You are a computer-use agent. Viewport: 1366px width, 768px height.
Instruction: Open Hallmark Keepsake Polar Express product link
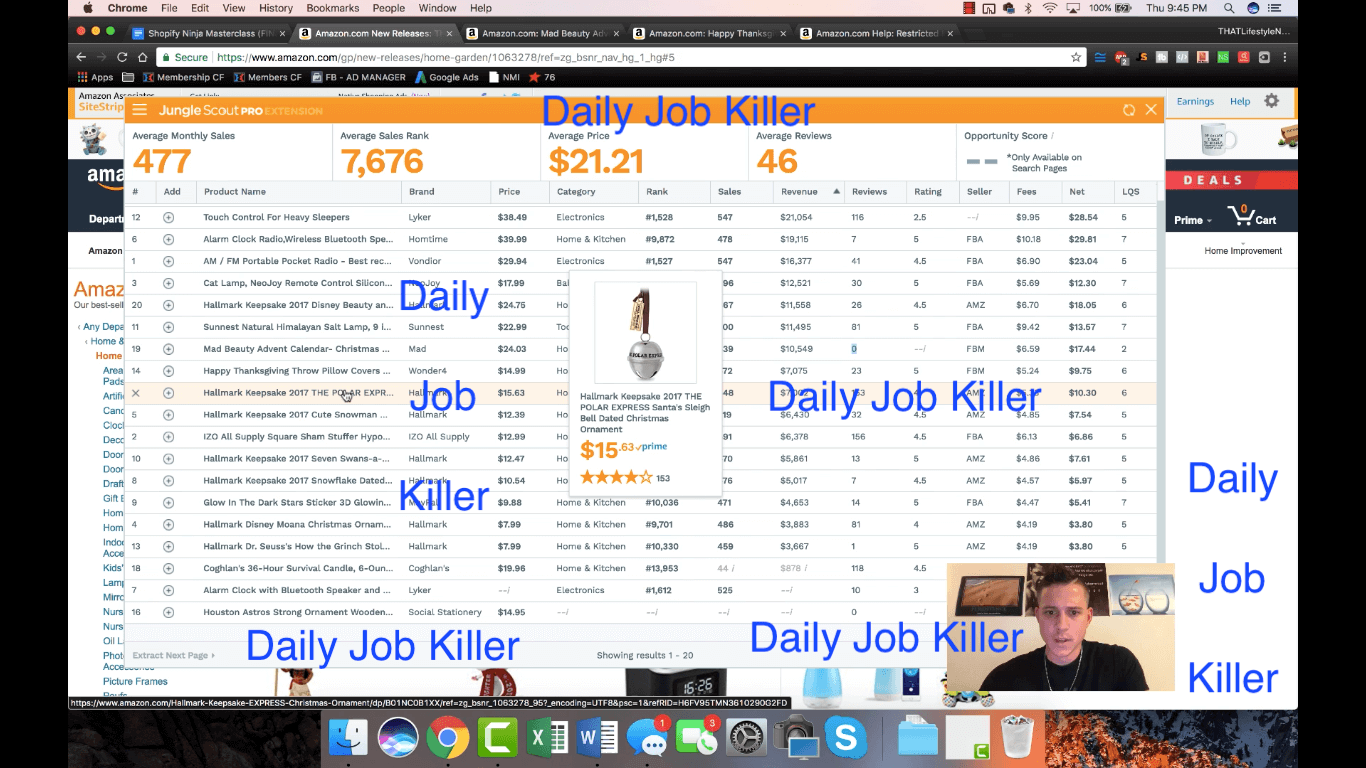click(x=298, y=393)
